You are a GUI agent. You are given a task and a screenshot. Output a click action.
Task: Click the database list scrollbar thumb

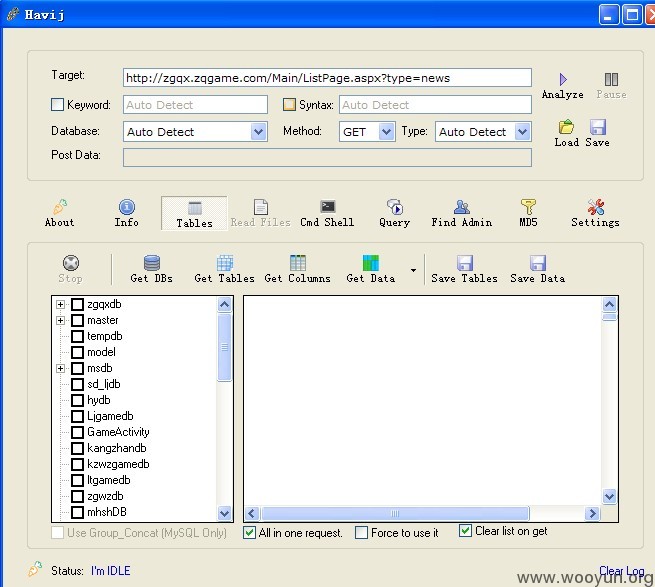(224, 347)
